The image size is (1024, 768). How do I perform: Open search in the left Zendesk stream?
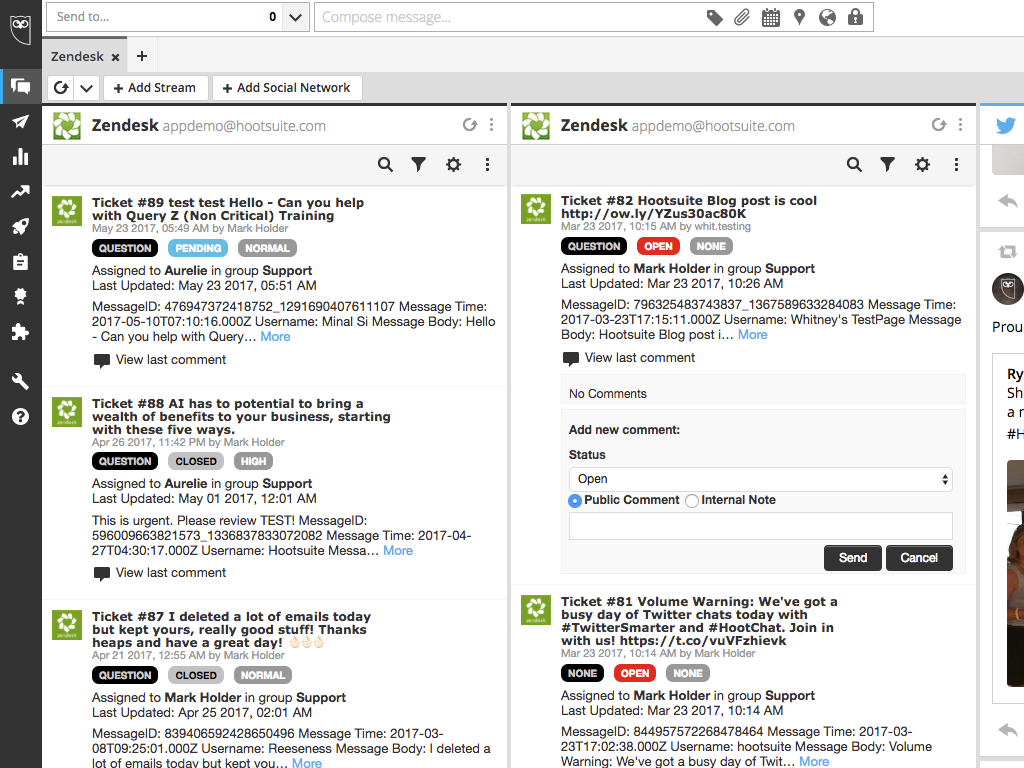385,164
